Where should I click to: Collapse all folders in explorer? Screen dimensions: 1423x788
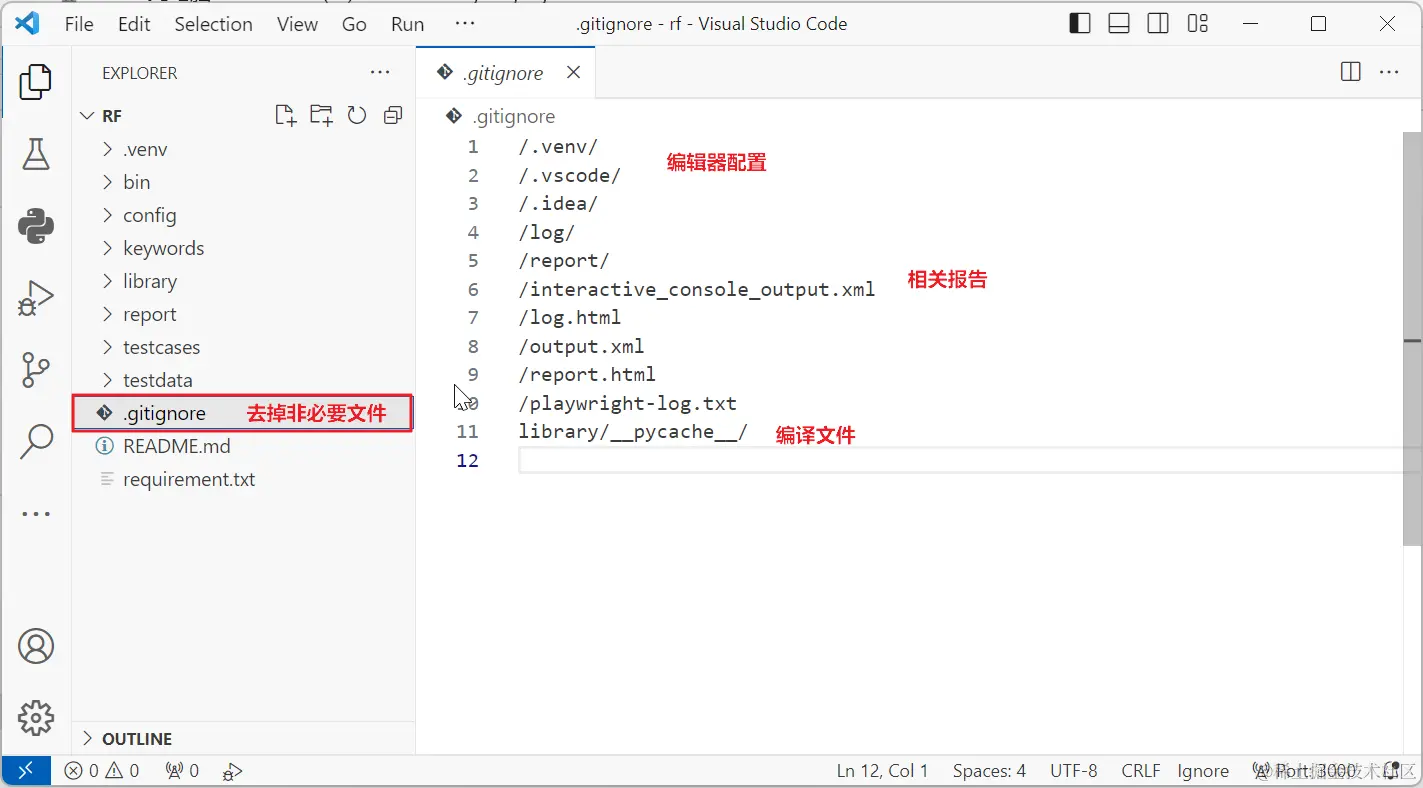(x=393, y=116)
